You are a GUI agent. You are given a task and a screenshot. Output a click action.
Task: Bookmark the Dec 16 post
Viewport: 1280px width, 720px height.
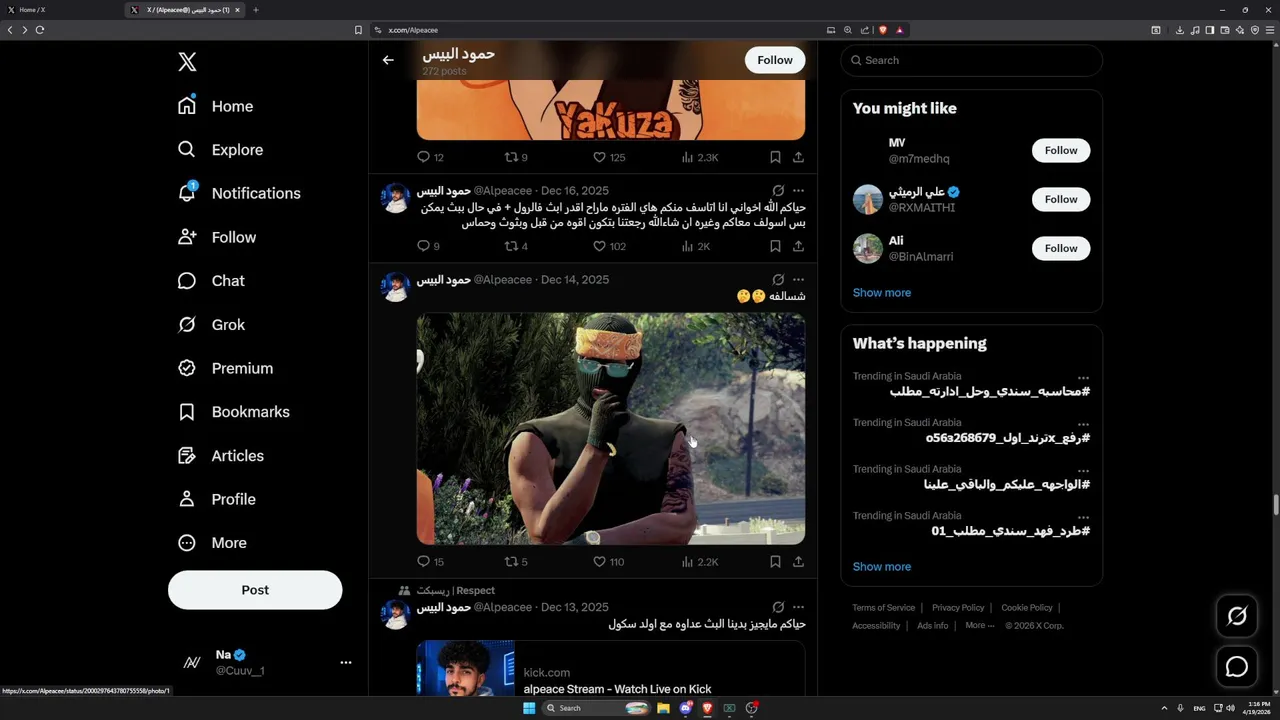775,246
